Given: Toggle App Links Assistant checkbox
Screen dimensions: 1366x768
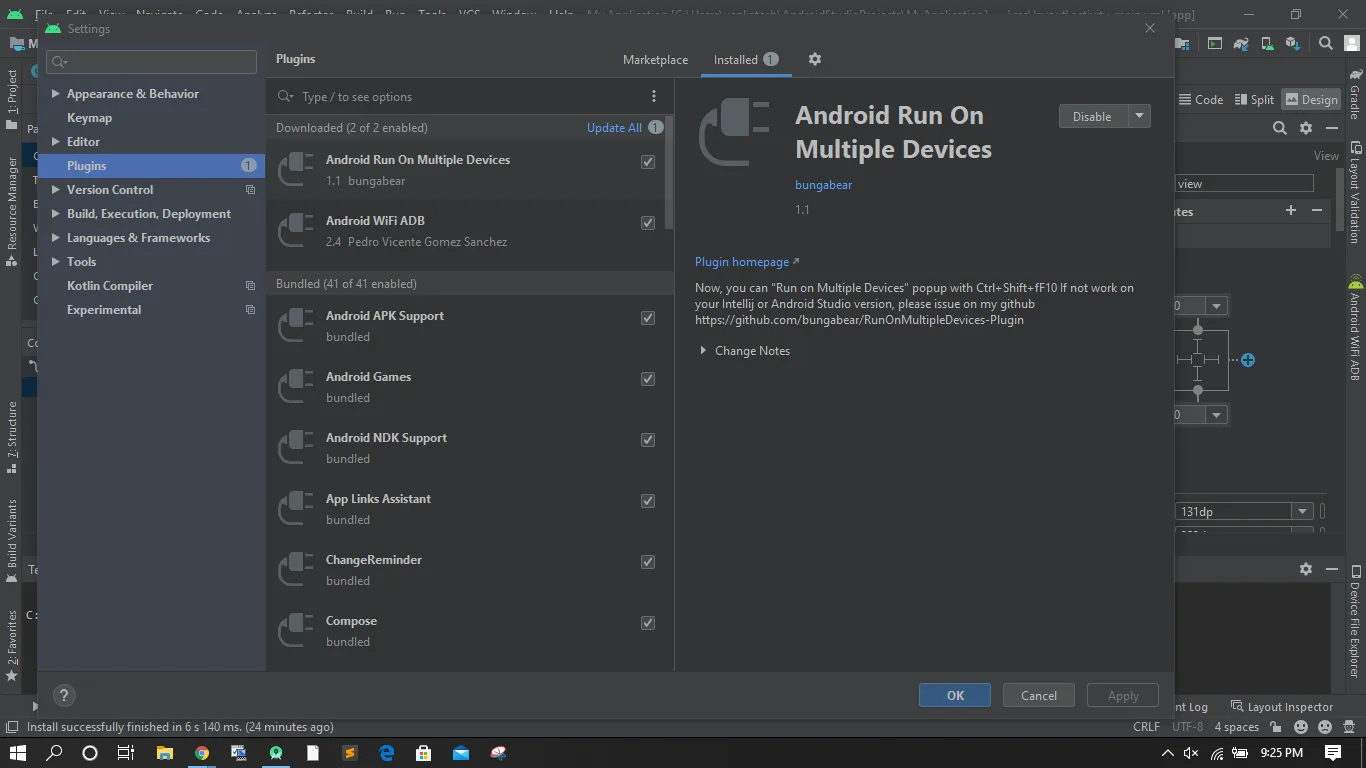Looking at the screenshot, I should point(648,501).
